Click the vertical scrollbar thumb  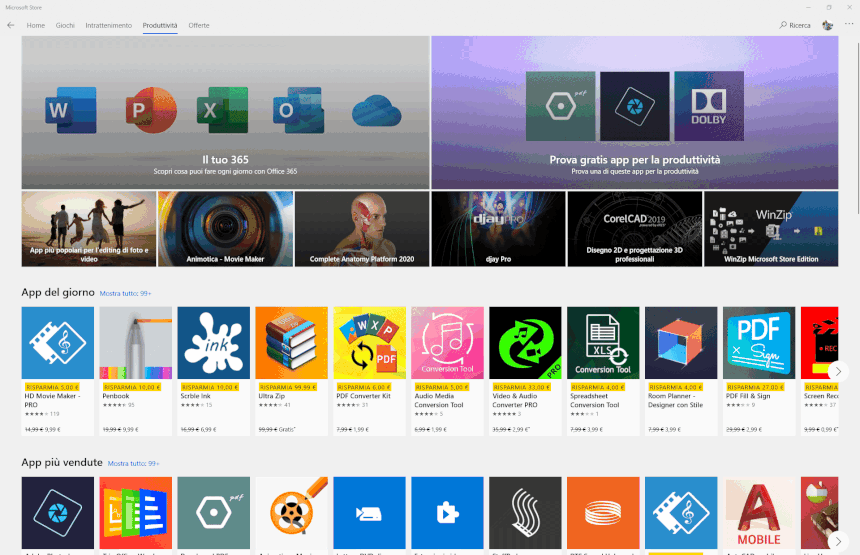point(857,128)
